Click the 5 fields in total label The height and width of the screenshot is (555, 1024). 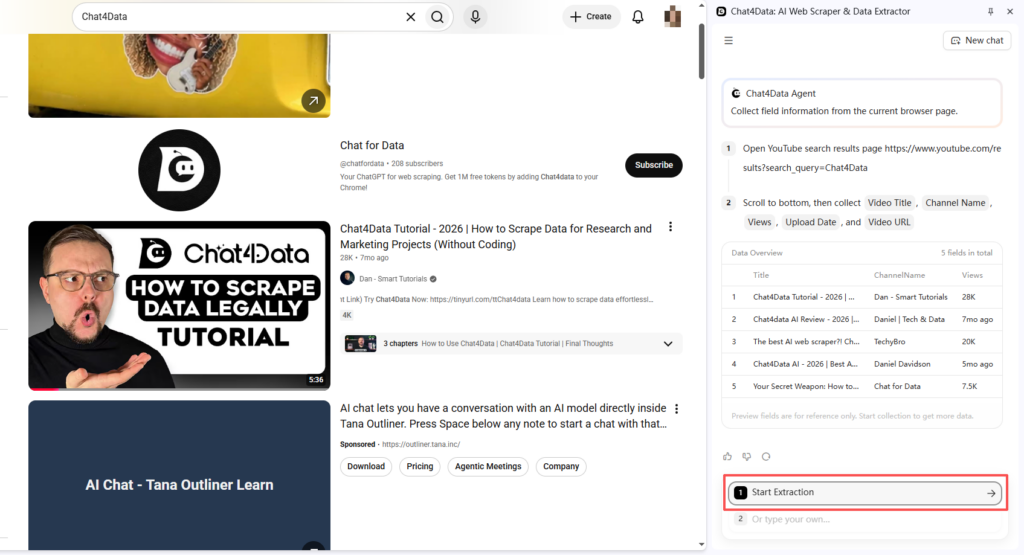pyautogui.click(x=967, y=253)
